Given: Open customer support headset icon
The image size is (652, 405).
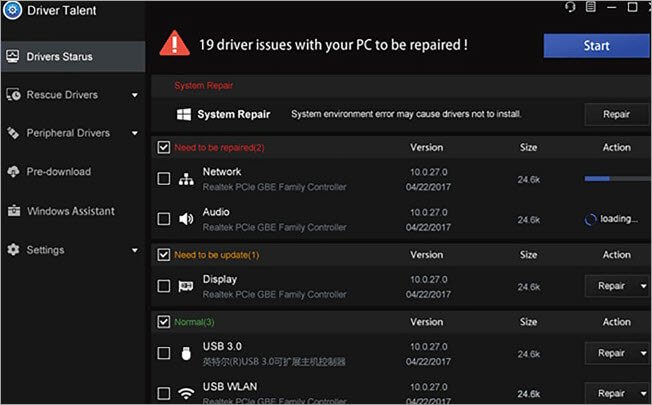Looking at the screenshot, I should point(570,7).
